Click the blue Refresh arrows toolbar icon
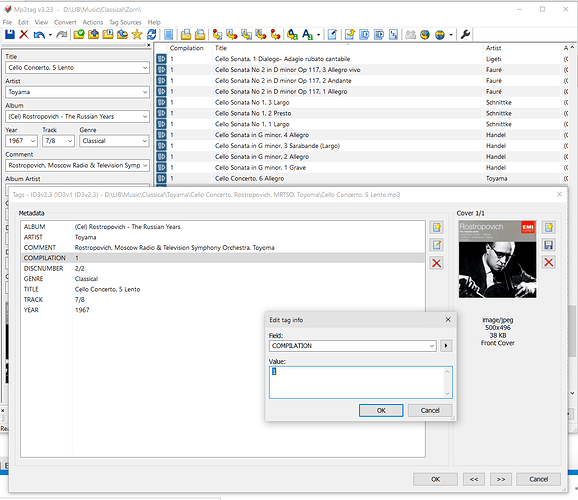 pos(151,35)
